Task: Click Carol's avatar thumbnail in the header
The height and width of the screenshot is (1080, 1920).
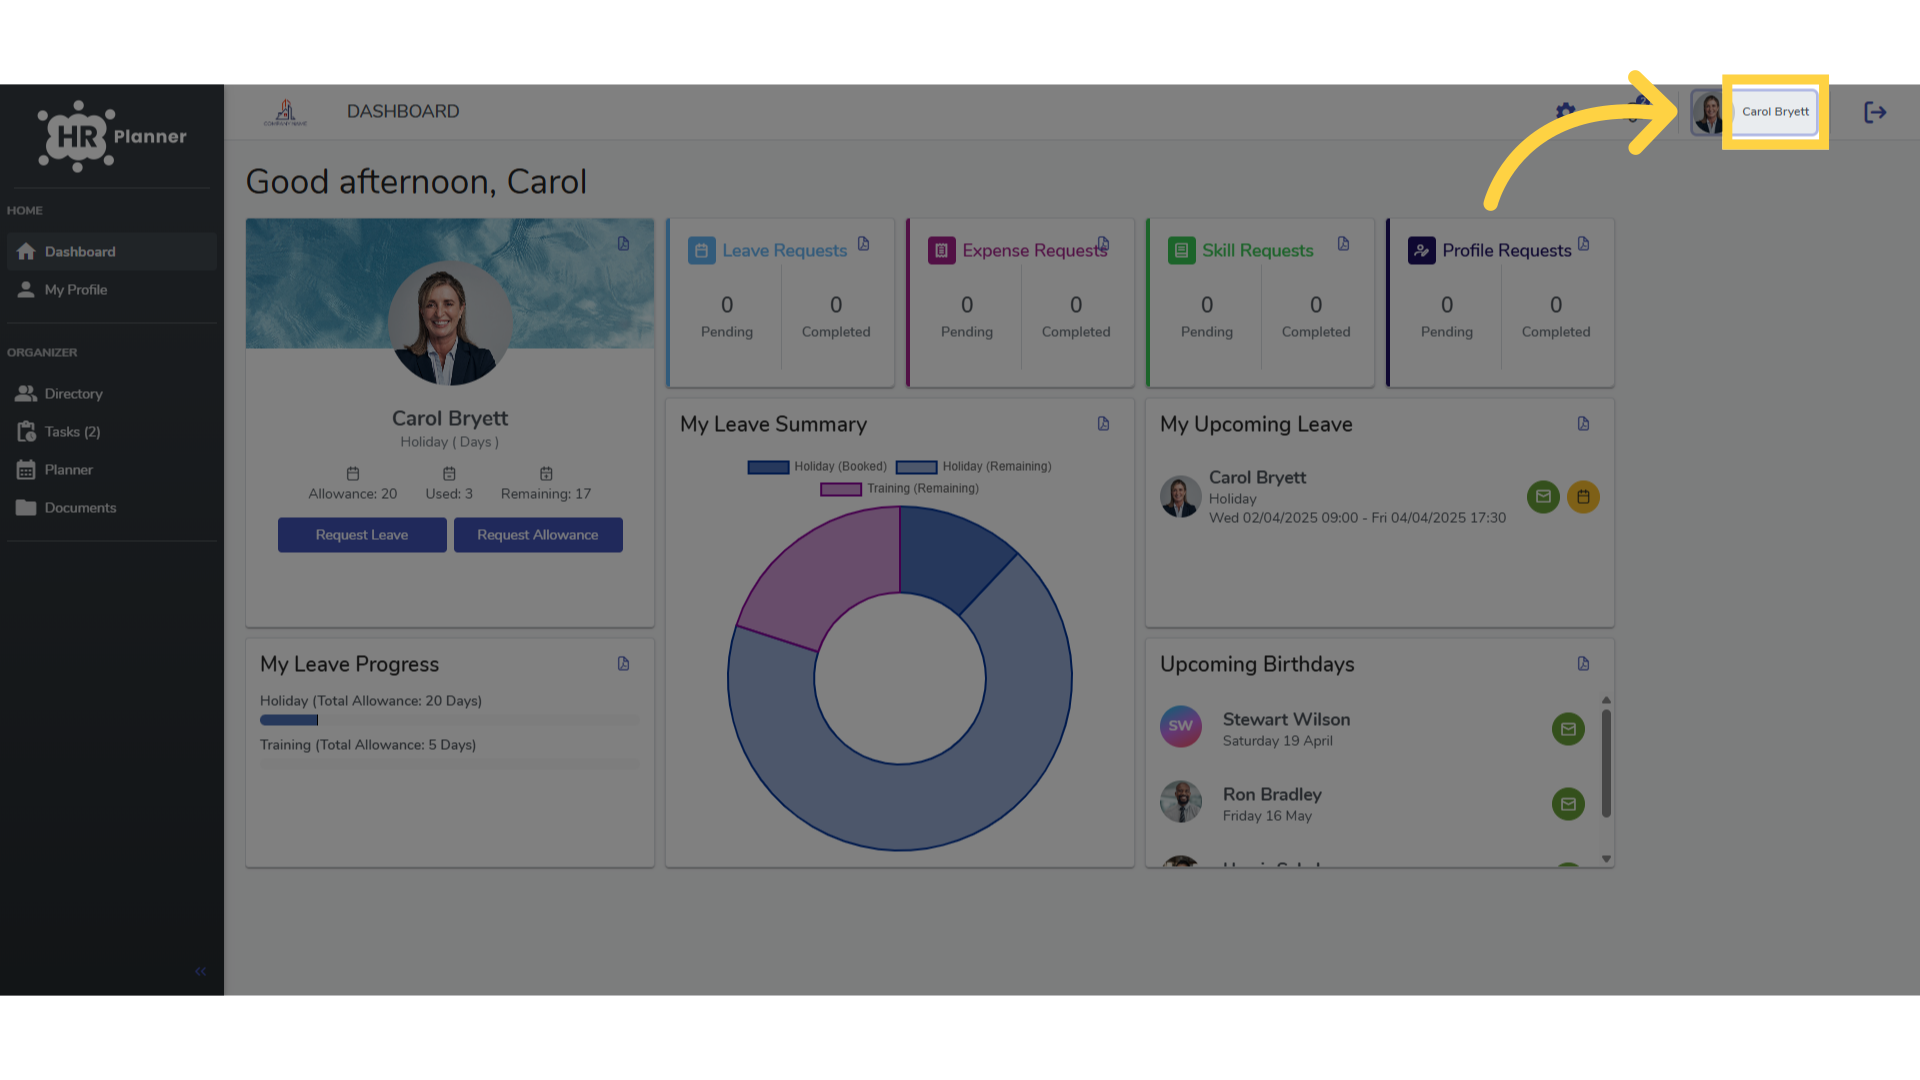Action: tap(1708, 112)
